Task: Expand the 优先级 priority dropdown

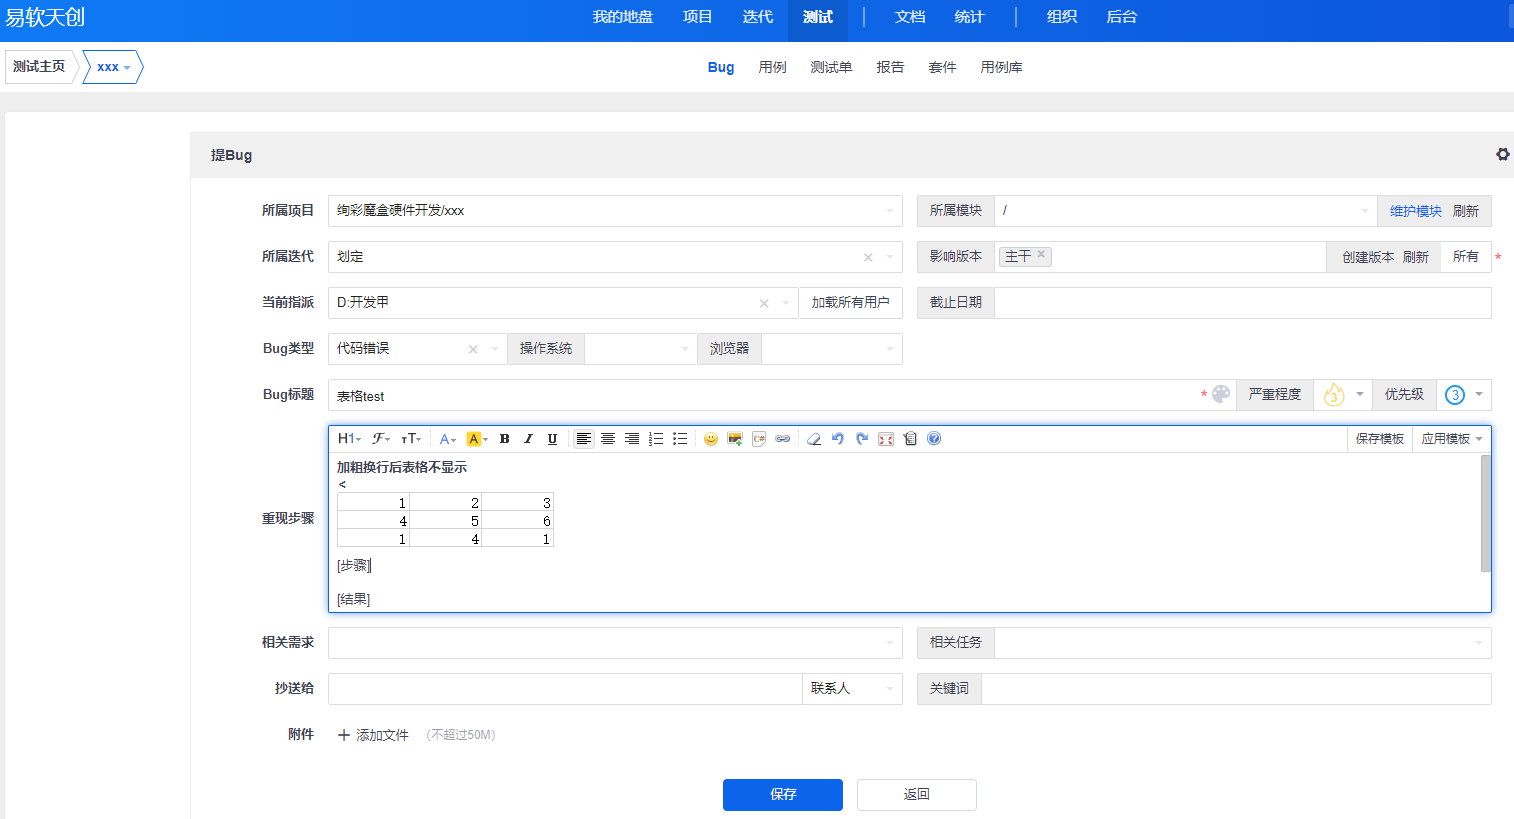Action: (x=1465, y=395)
